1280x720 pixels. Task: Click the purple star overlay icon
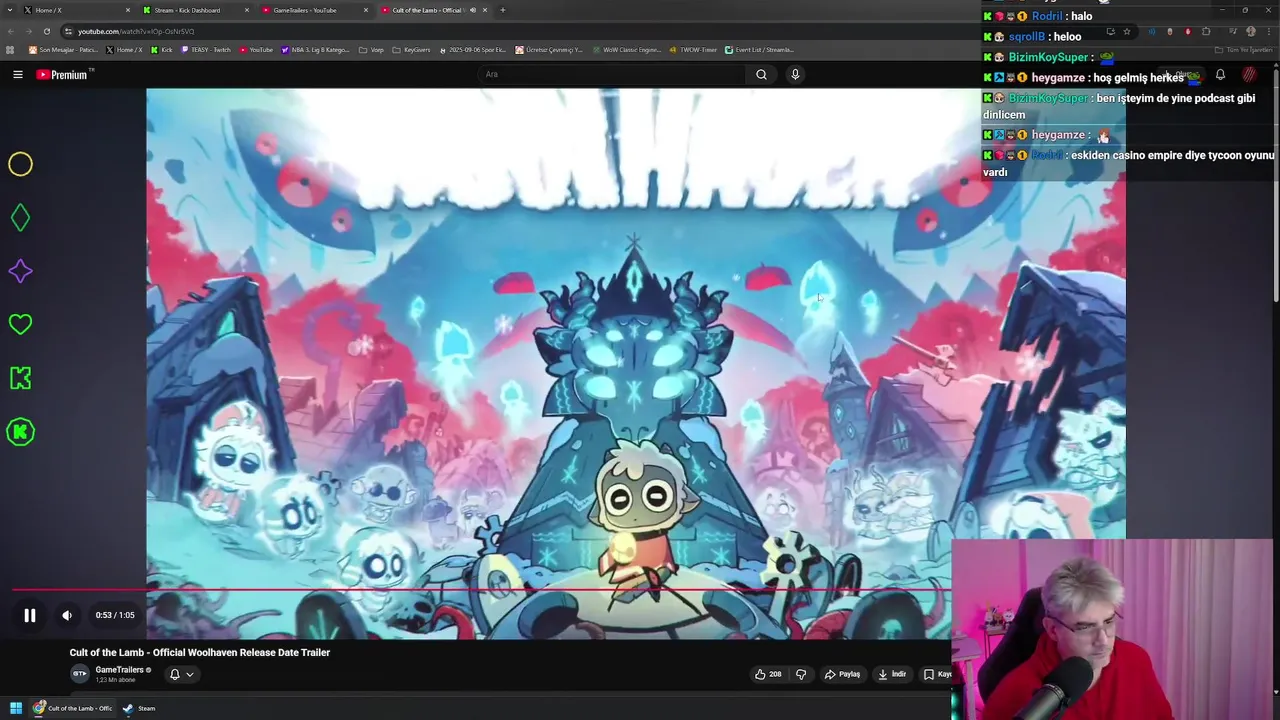point(20,272)
